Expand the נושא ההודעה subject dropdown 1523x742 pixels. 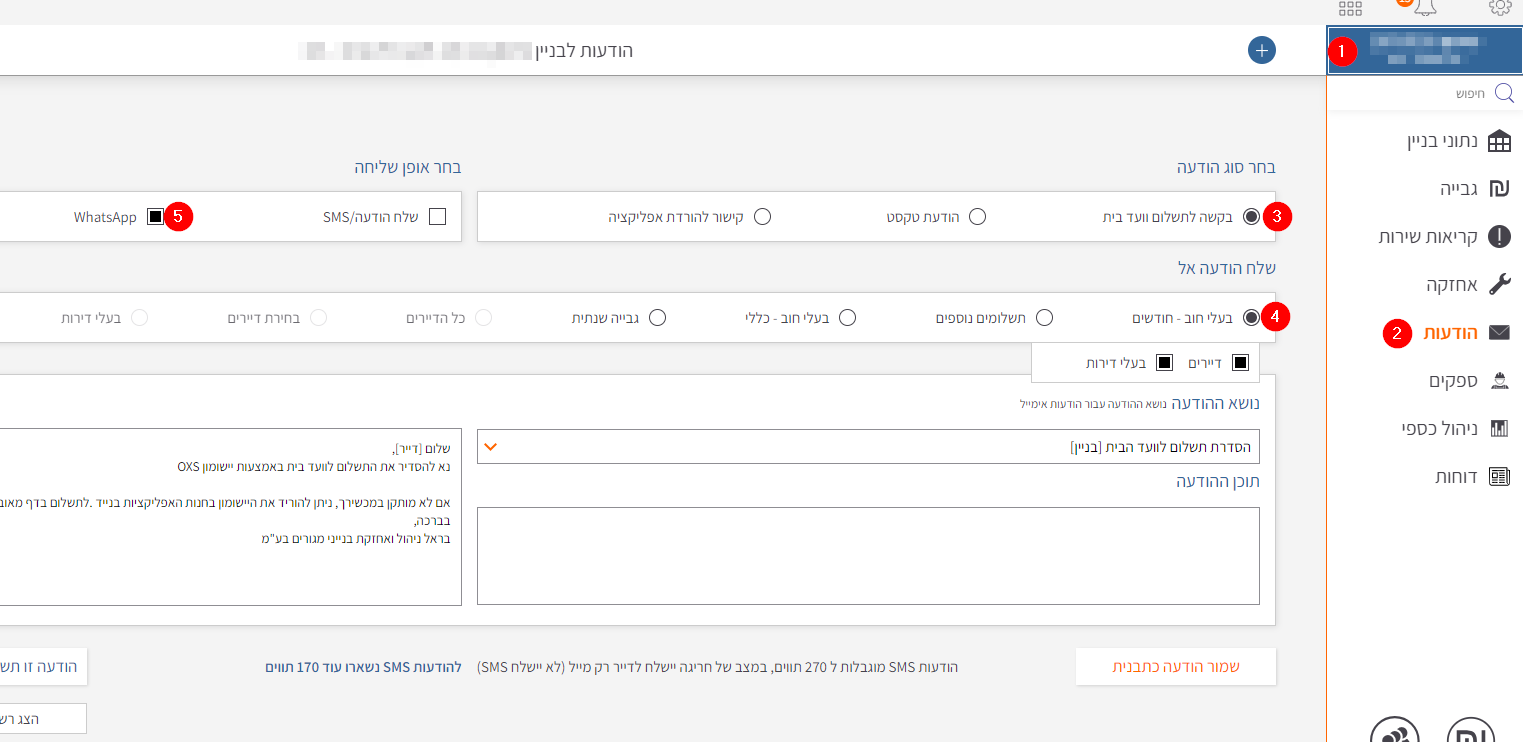click(868, 447)
